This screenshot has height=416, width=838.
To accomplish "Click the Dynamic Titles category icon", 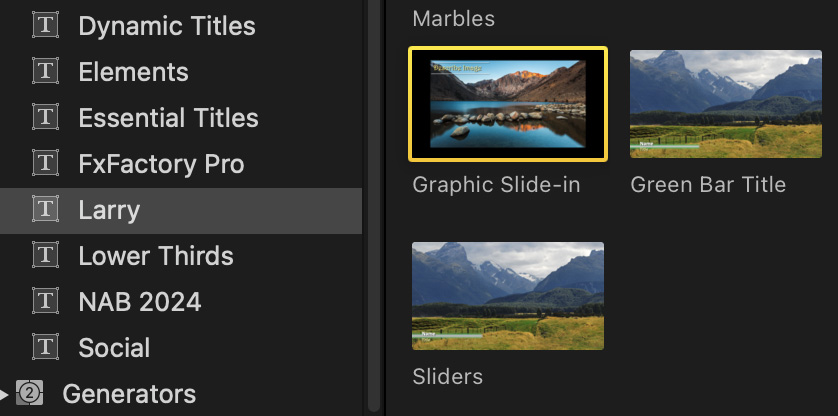I will [x=45, y=26].
